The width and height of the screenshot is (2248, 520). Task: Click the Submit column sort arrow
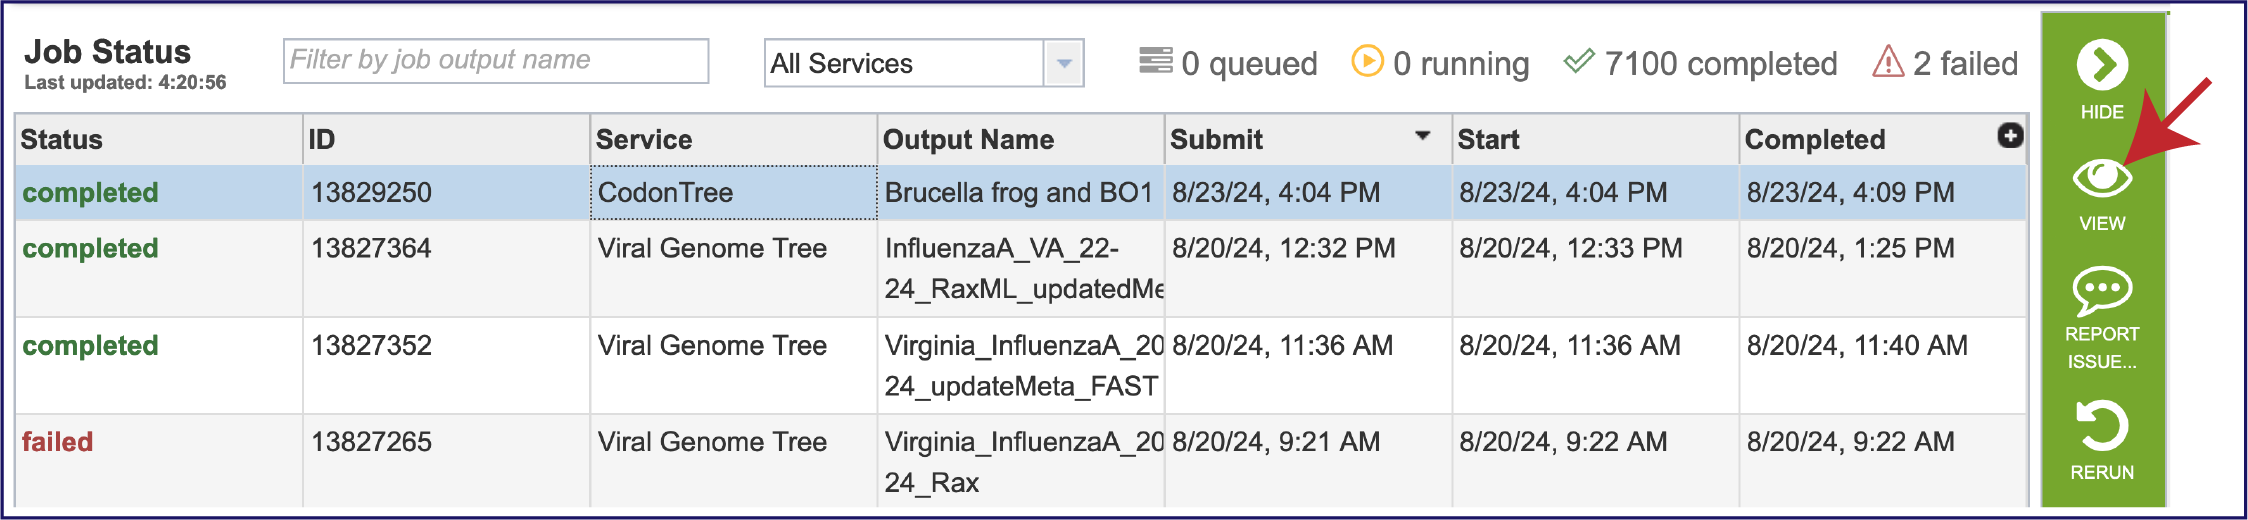coord(1422,136)
